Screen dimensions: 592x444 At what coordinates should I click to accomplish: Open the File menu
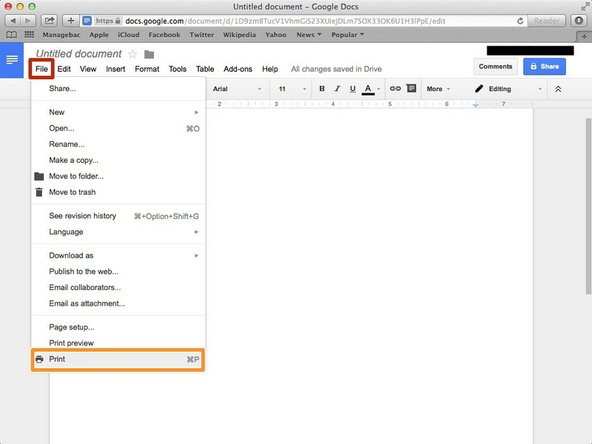(42, 69)
